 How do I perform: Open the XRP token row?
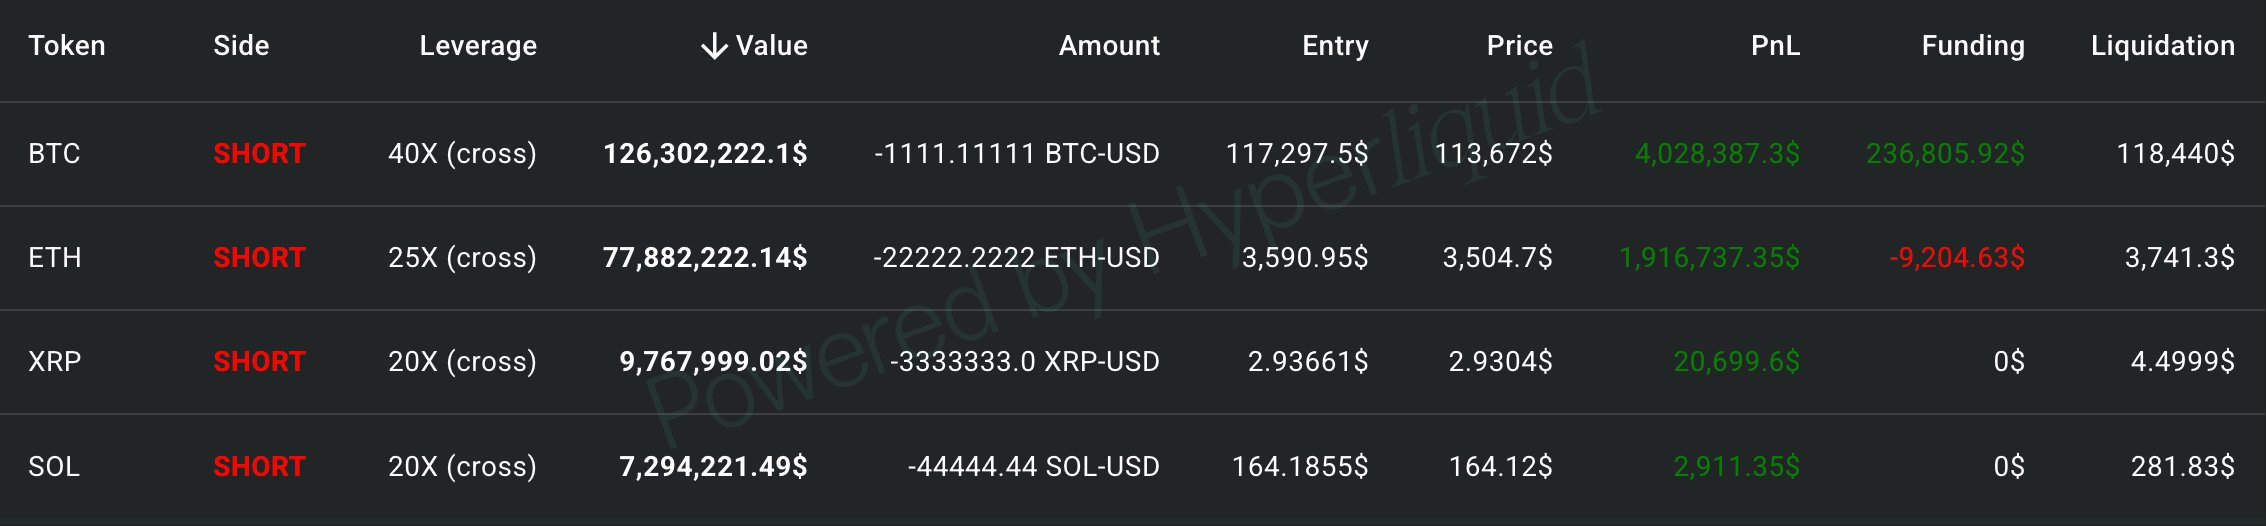coord(1133,362)
